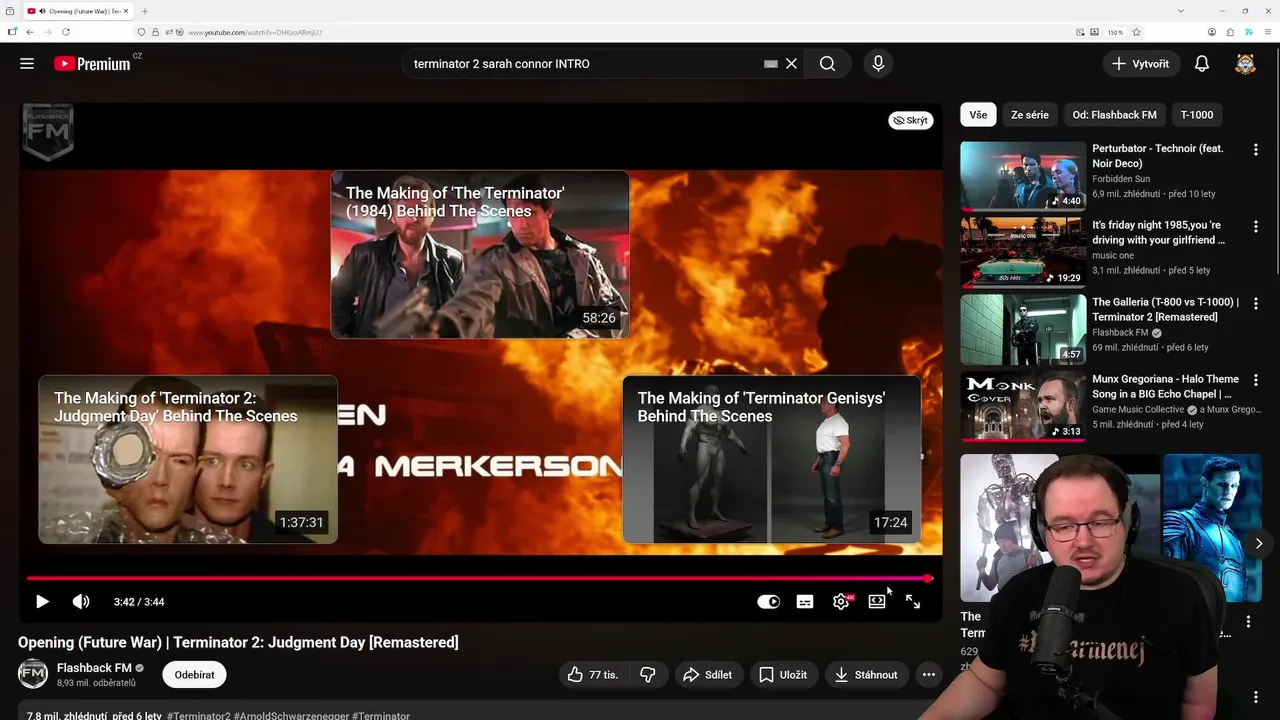Click the #Terminator2 hashtag
The height and width of the screenshot is (720, 1280).
click(199, 716)
